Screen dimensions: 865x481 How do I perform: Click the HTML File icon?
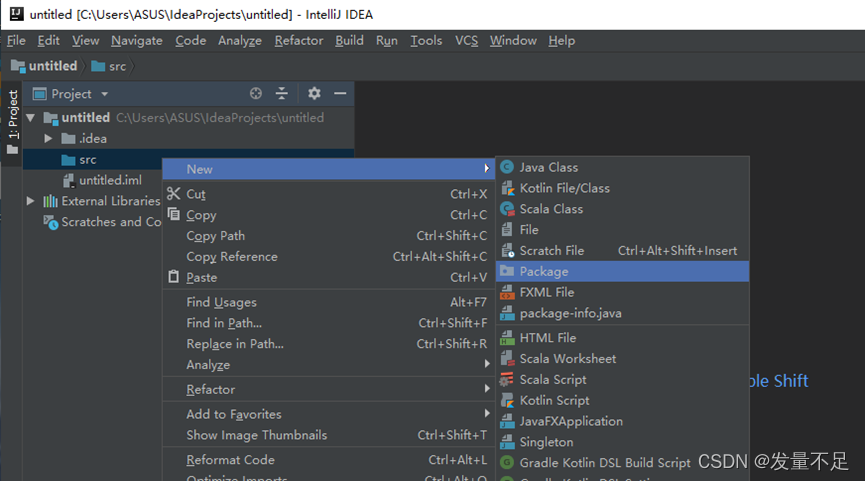coord(507,338)
